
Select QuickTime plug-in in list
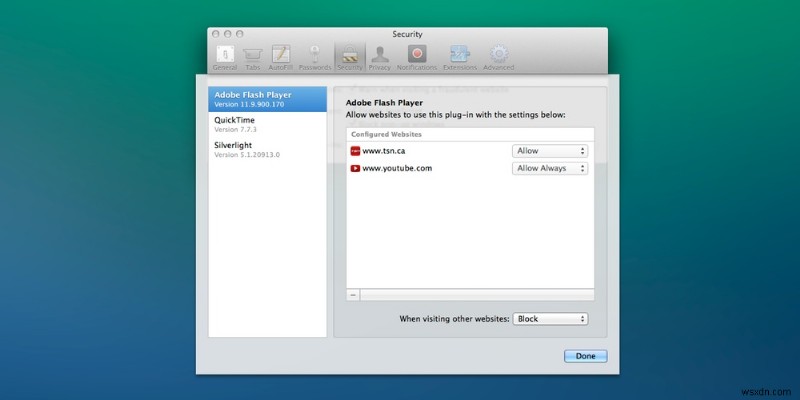[267, 124]
